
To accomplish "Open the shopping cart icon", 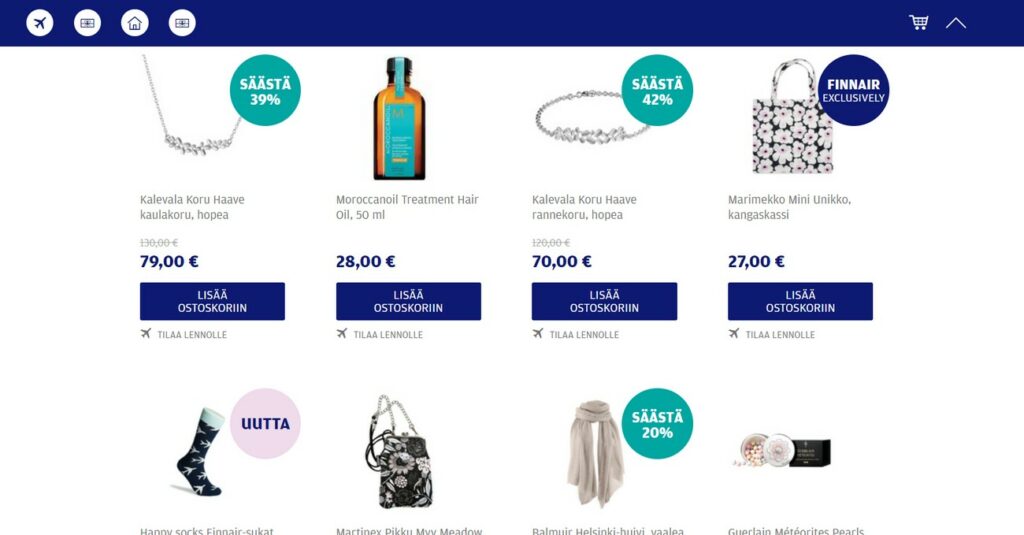I will [x=919, y=23].
